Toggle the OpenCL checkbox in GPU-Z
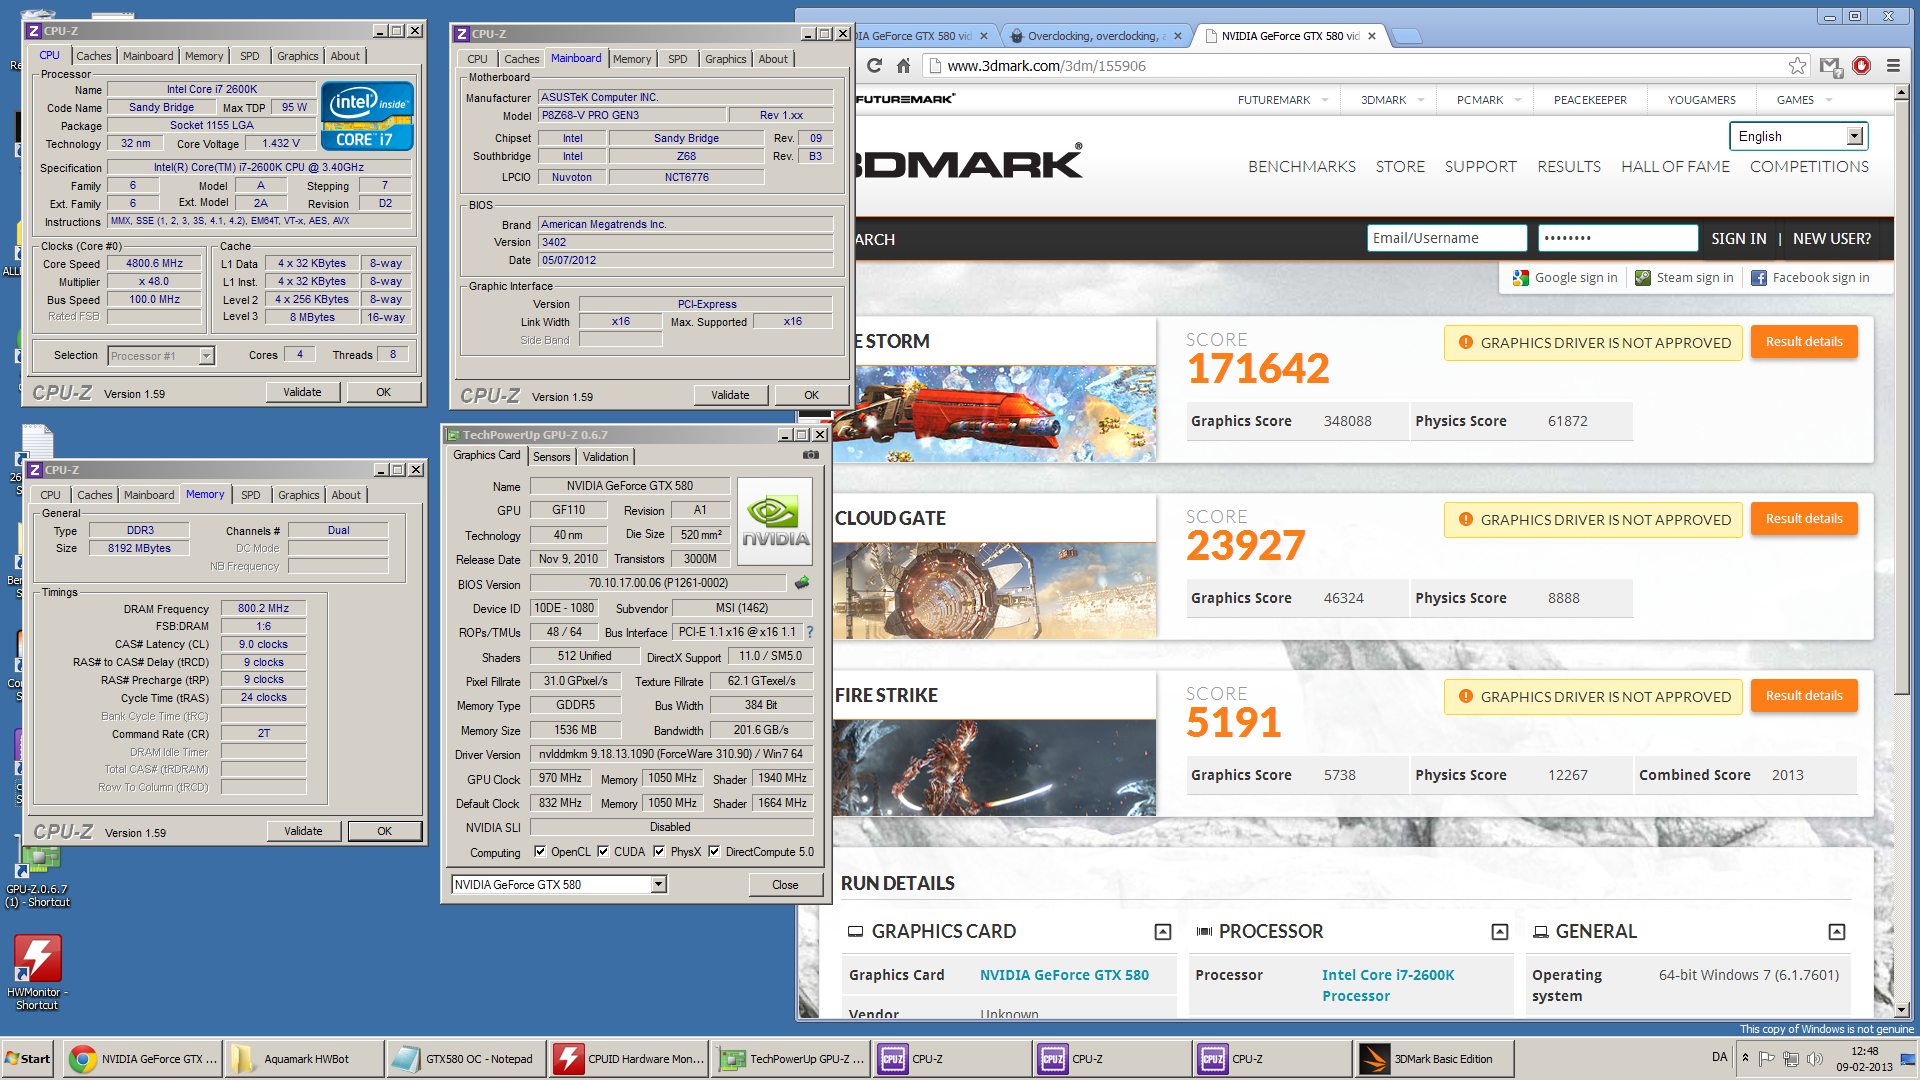 540,852
